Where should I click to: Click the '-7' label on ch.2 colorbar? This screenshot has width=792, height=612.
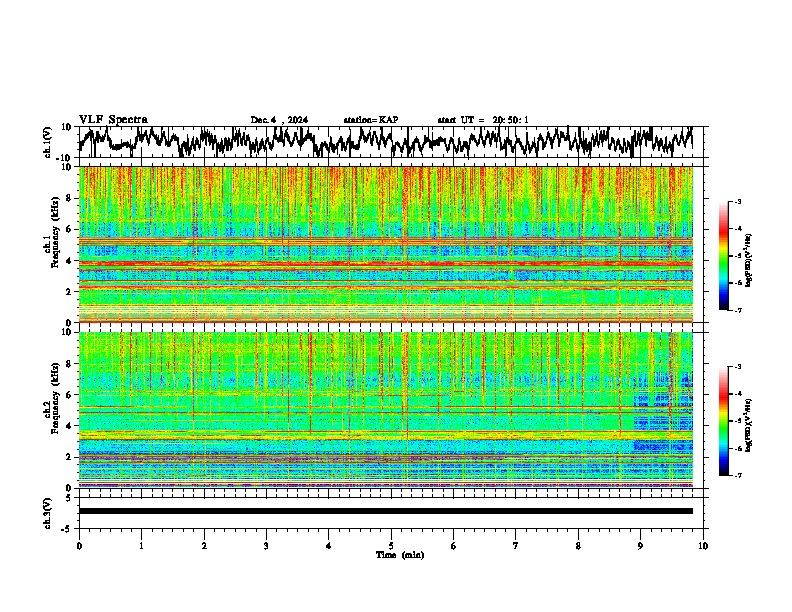[x=737, y=475]
